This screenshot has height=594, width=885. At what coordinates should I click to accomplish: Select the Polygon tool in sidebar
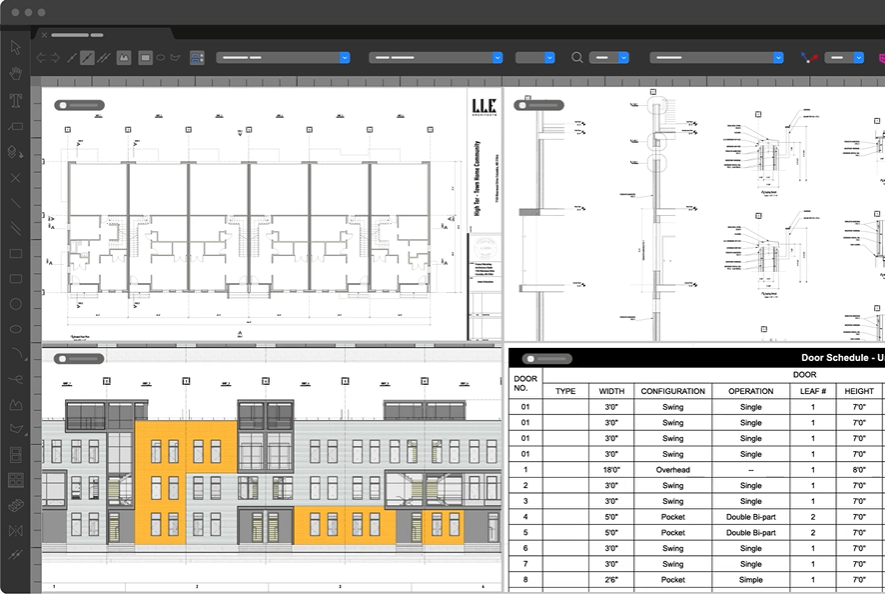[x=16, y=429]
